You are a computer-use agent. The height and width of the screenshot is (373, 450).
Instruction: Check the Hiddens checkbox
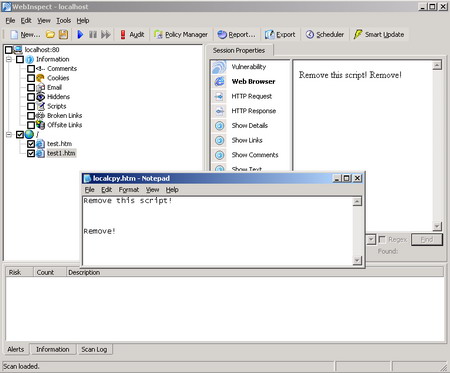31,97
